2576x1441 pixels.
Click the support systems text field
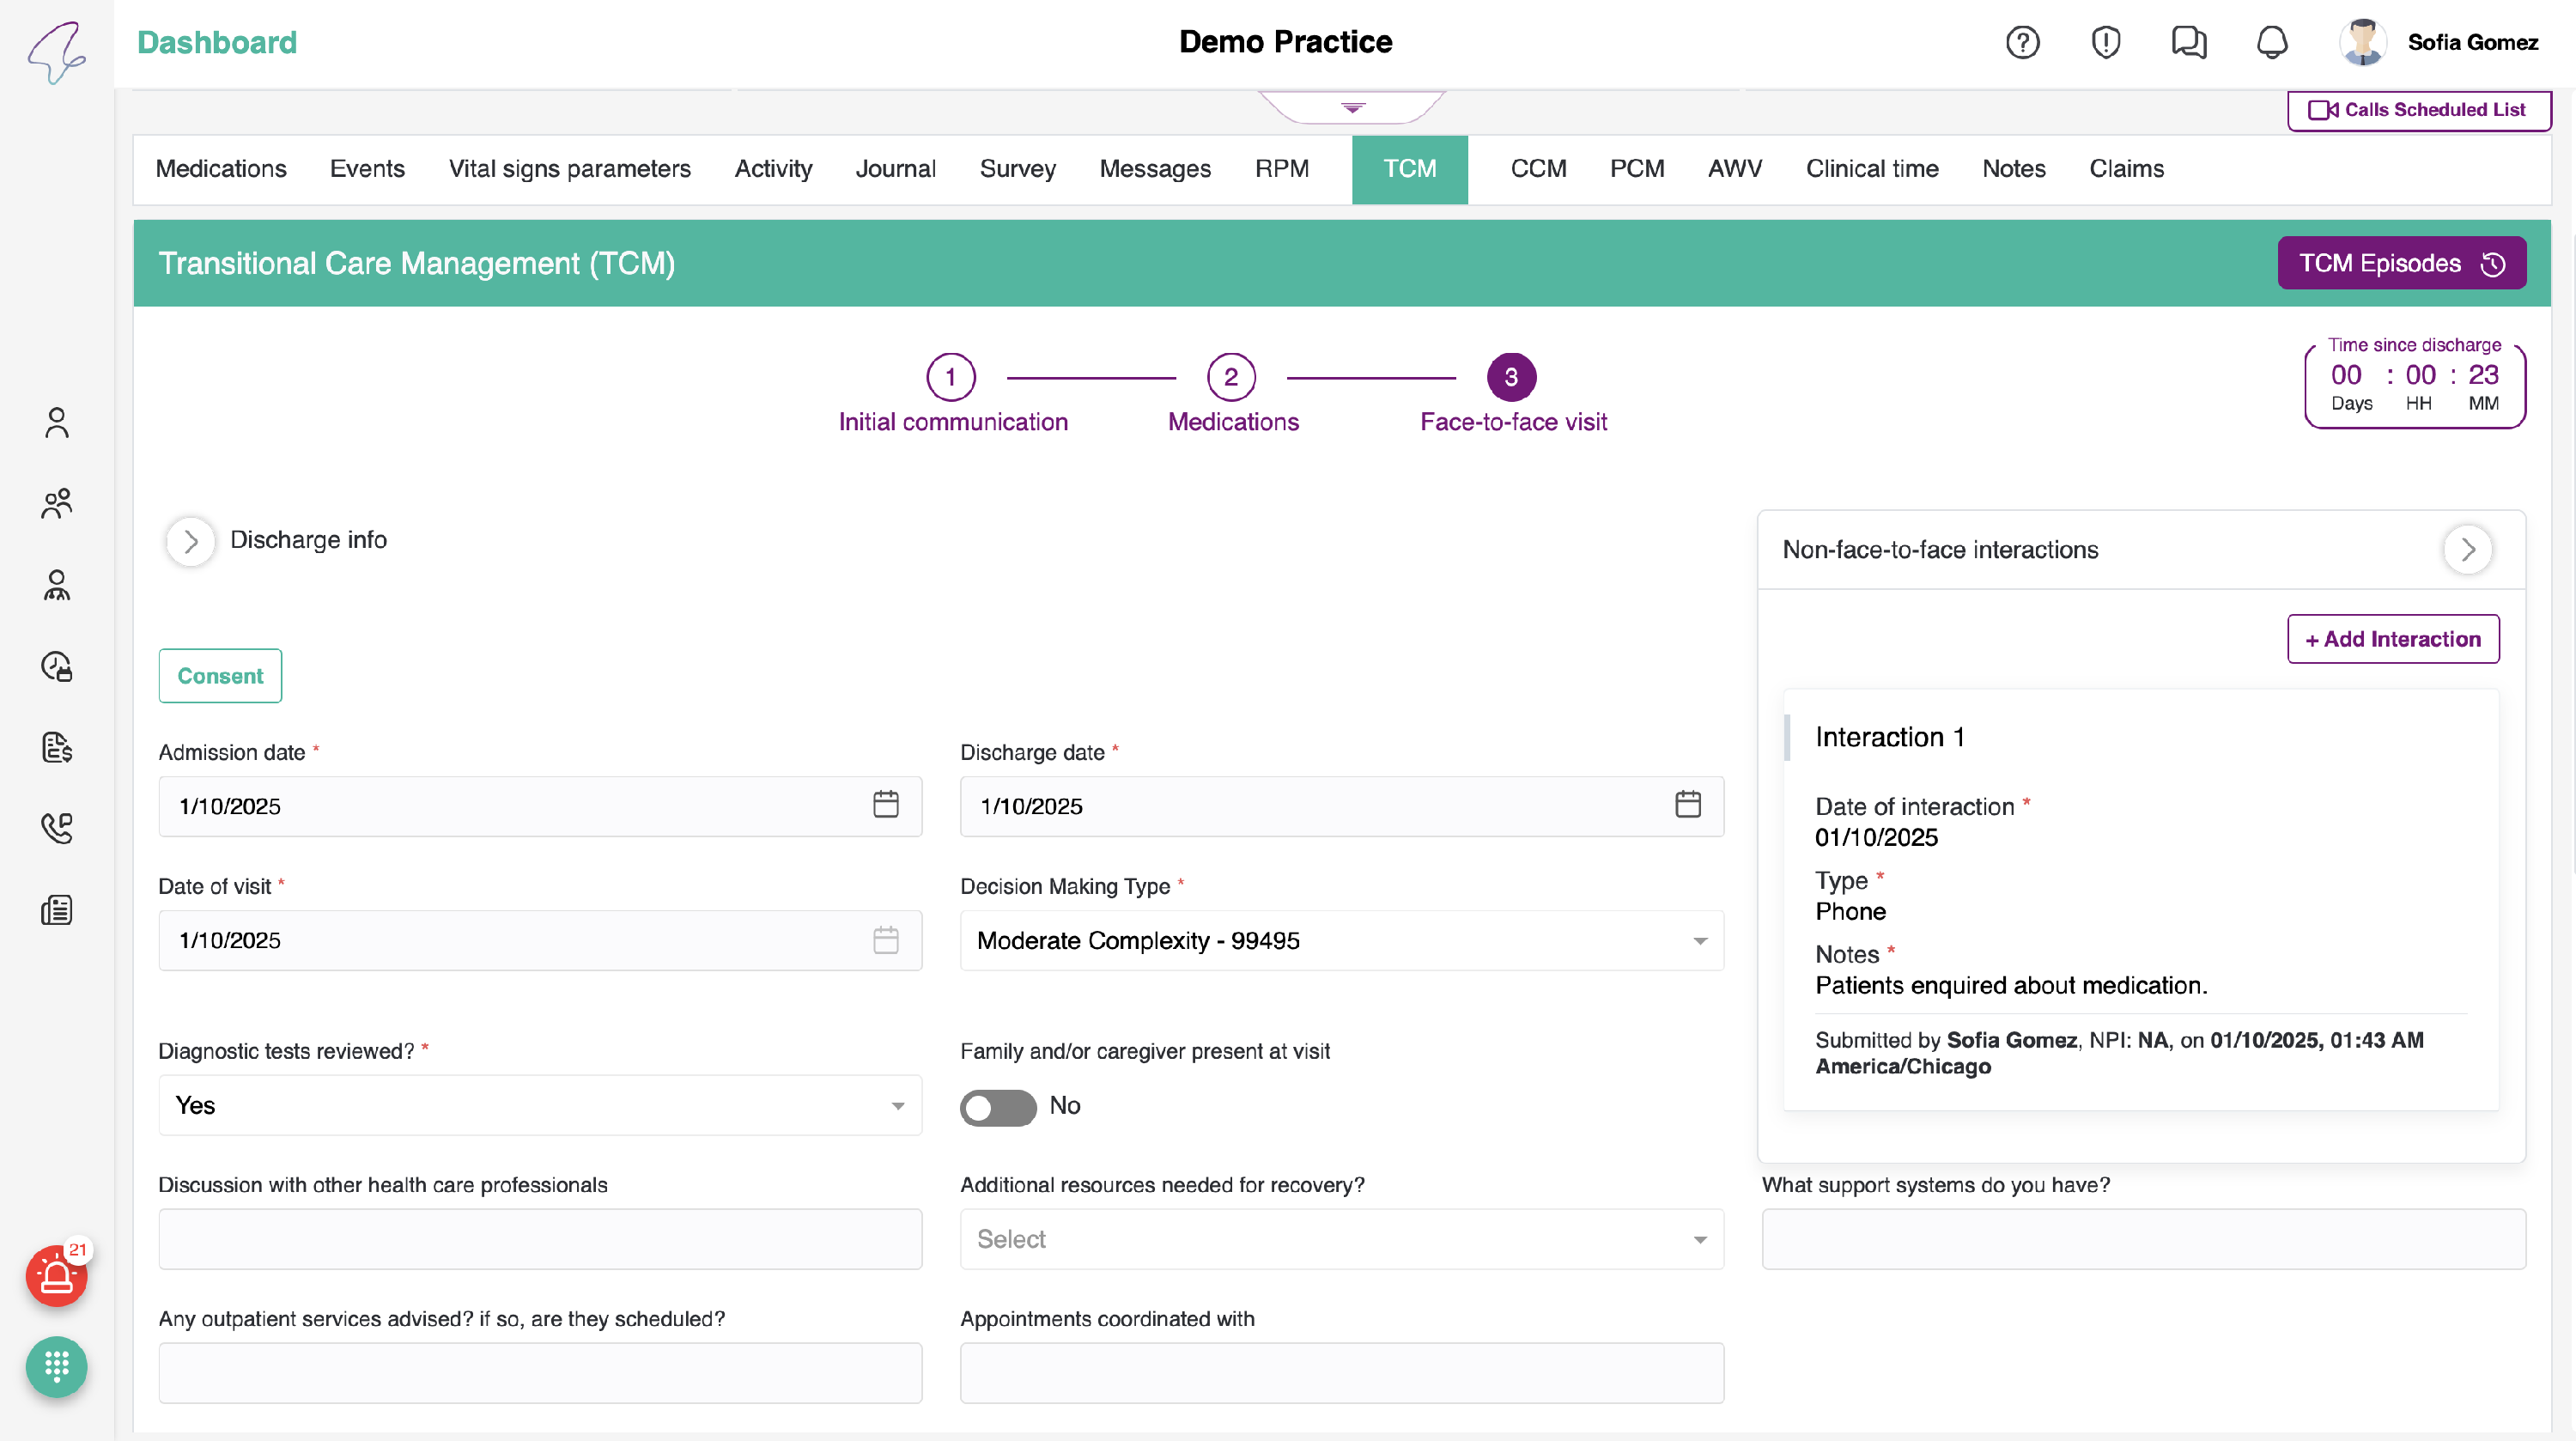click(x=2142, y=1239)
